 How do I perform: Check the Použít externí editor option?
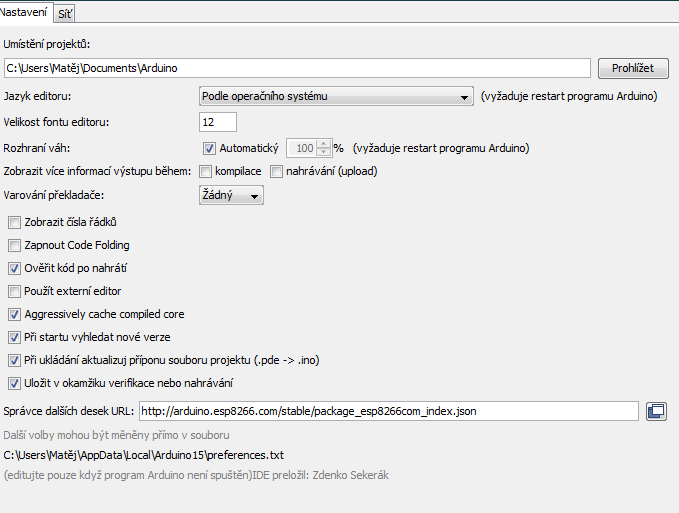(x=14, y=291)
